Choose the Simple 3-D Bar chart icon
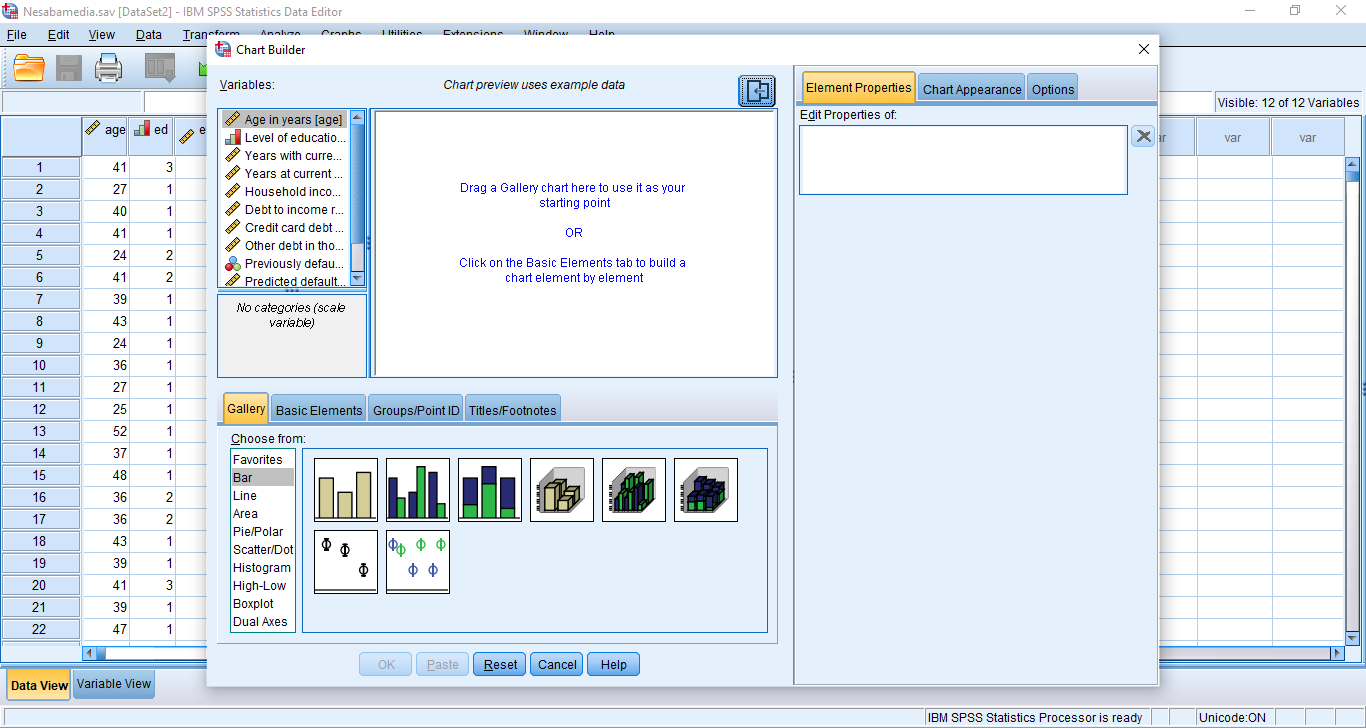1366x728 pixels. [562, 490]
